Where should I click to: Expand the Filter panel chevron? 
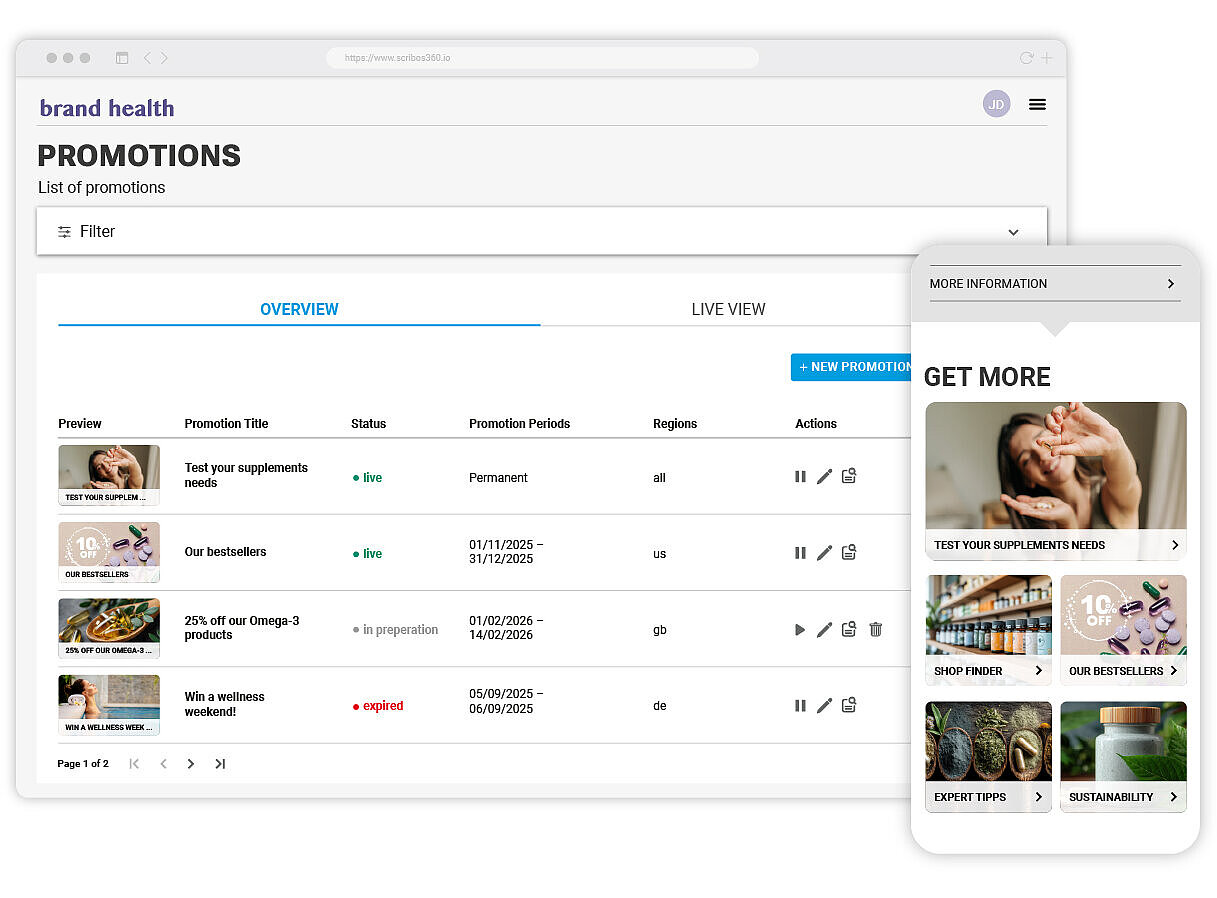1013,232
